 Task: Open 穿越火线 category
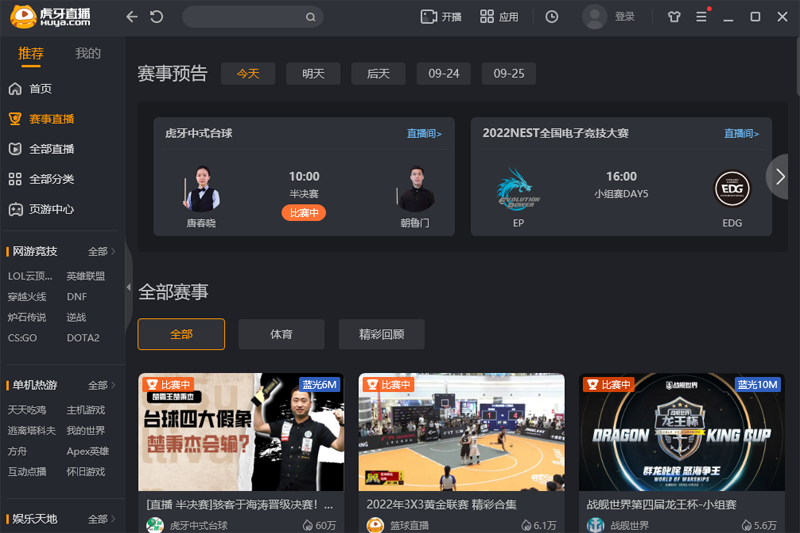(27, 296)
